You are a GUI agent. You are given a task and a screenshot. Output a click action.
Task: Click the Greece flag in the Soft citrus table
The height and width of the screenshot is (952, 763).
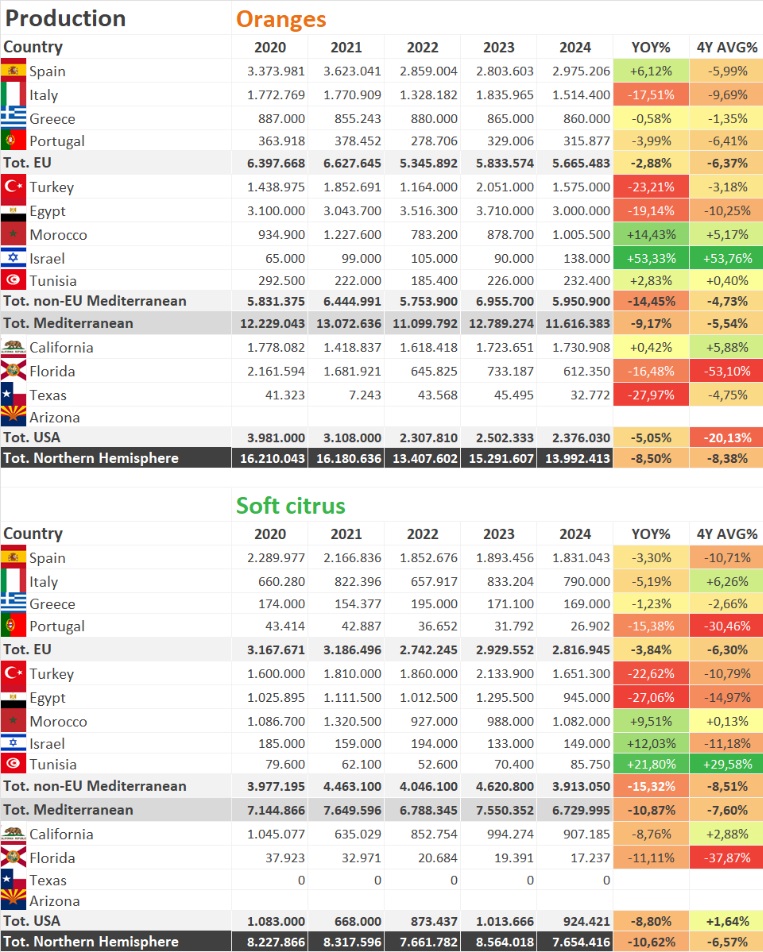[13, 603]
